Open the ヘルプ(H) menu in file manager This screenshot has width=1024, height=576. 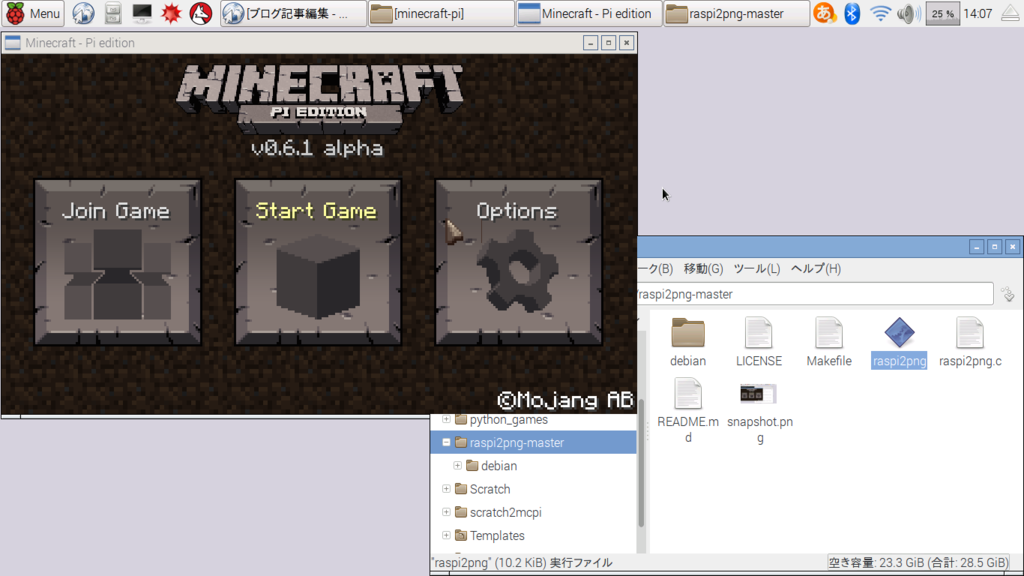[x=816, y=268]
